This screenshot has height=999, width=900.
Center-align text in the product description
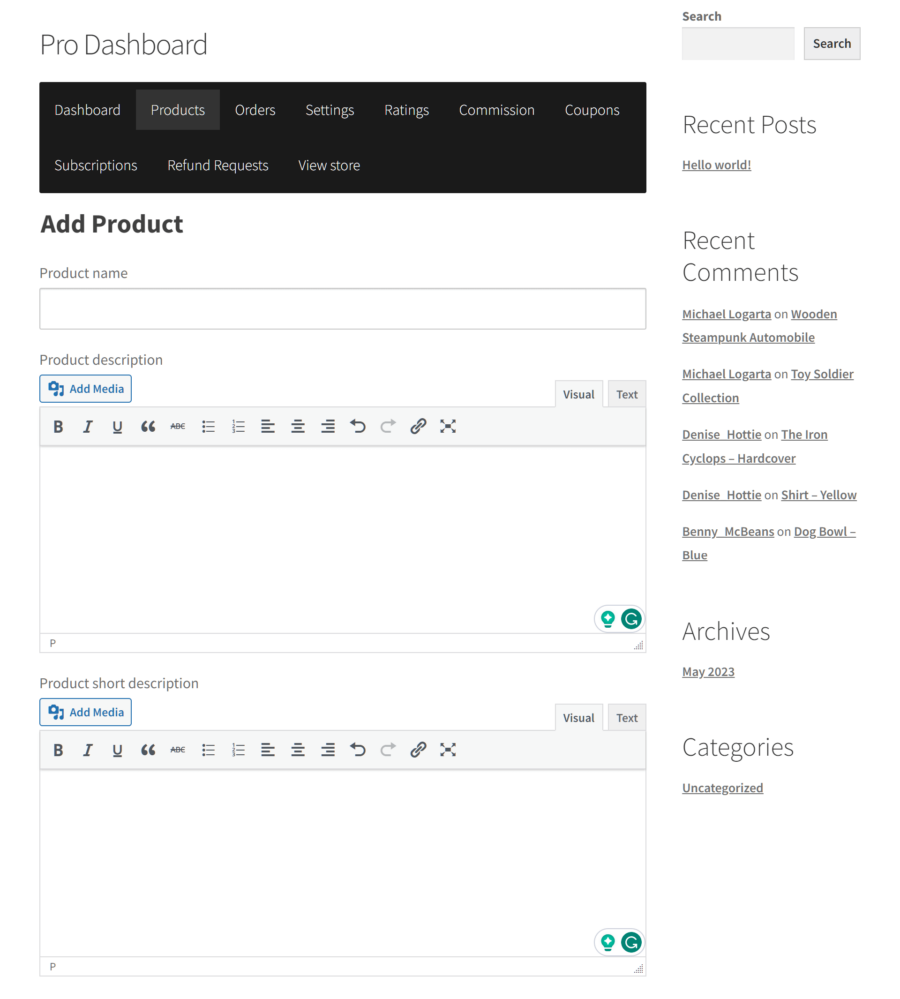(x=298, y=426)
